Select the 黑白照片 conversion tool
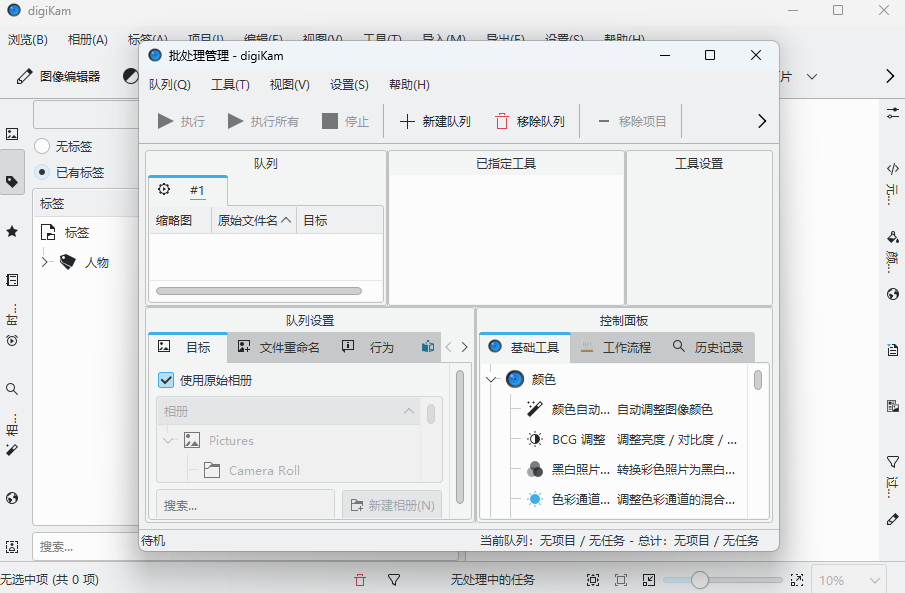Viewport: 905px width, 593px height. (534, 469)
